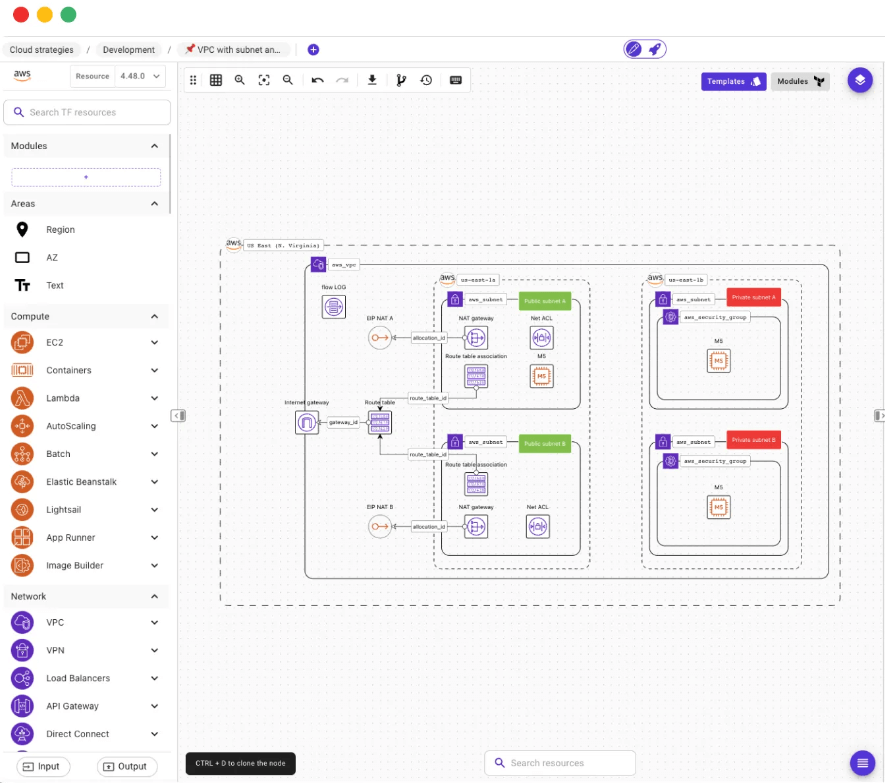Screen dimensions: 885x783
Task: Click the Resource tab label
Action: 93,76
